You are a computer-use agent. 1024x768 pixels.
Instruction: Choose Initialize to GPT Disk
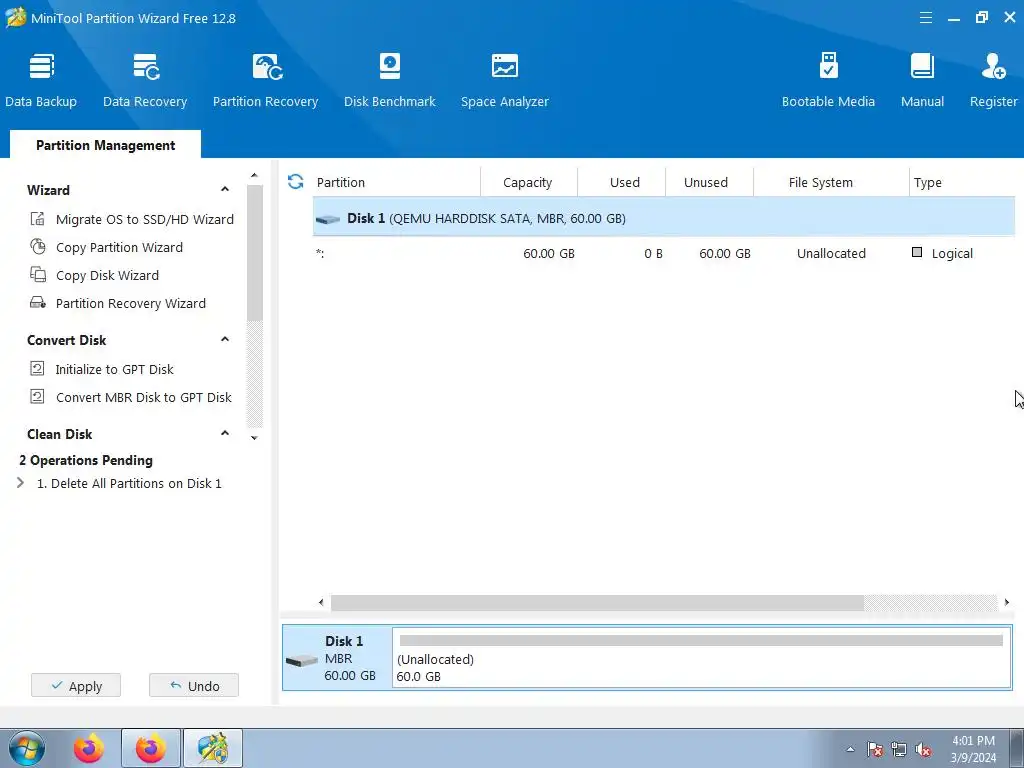114,370
